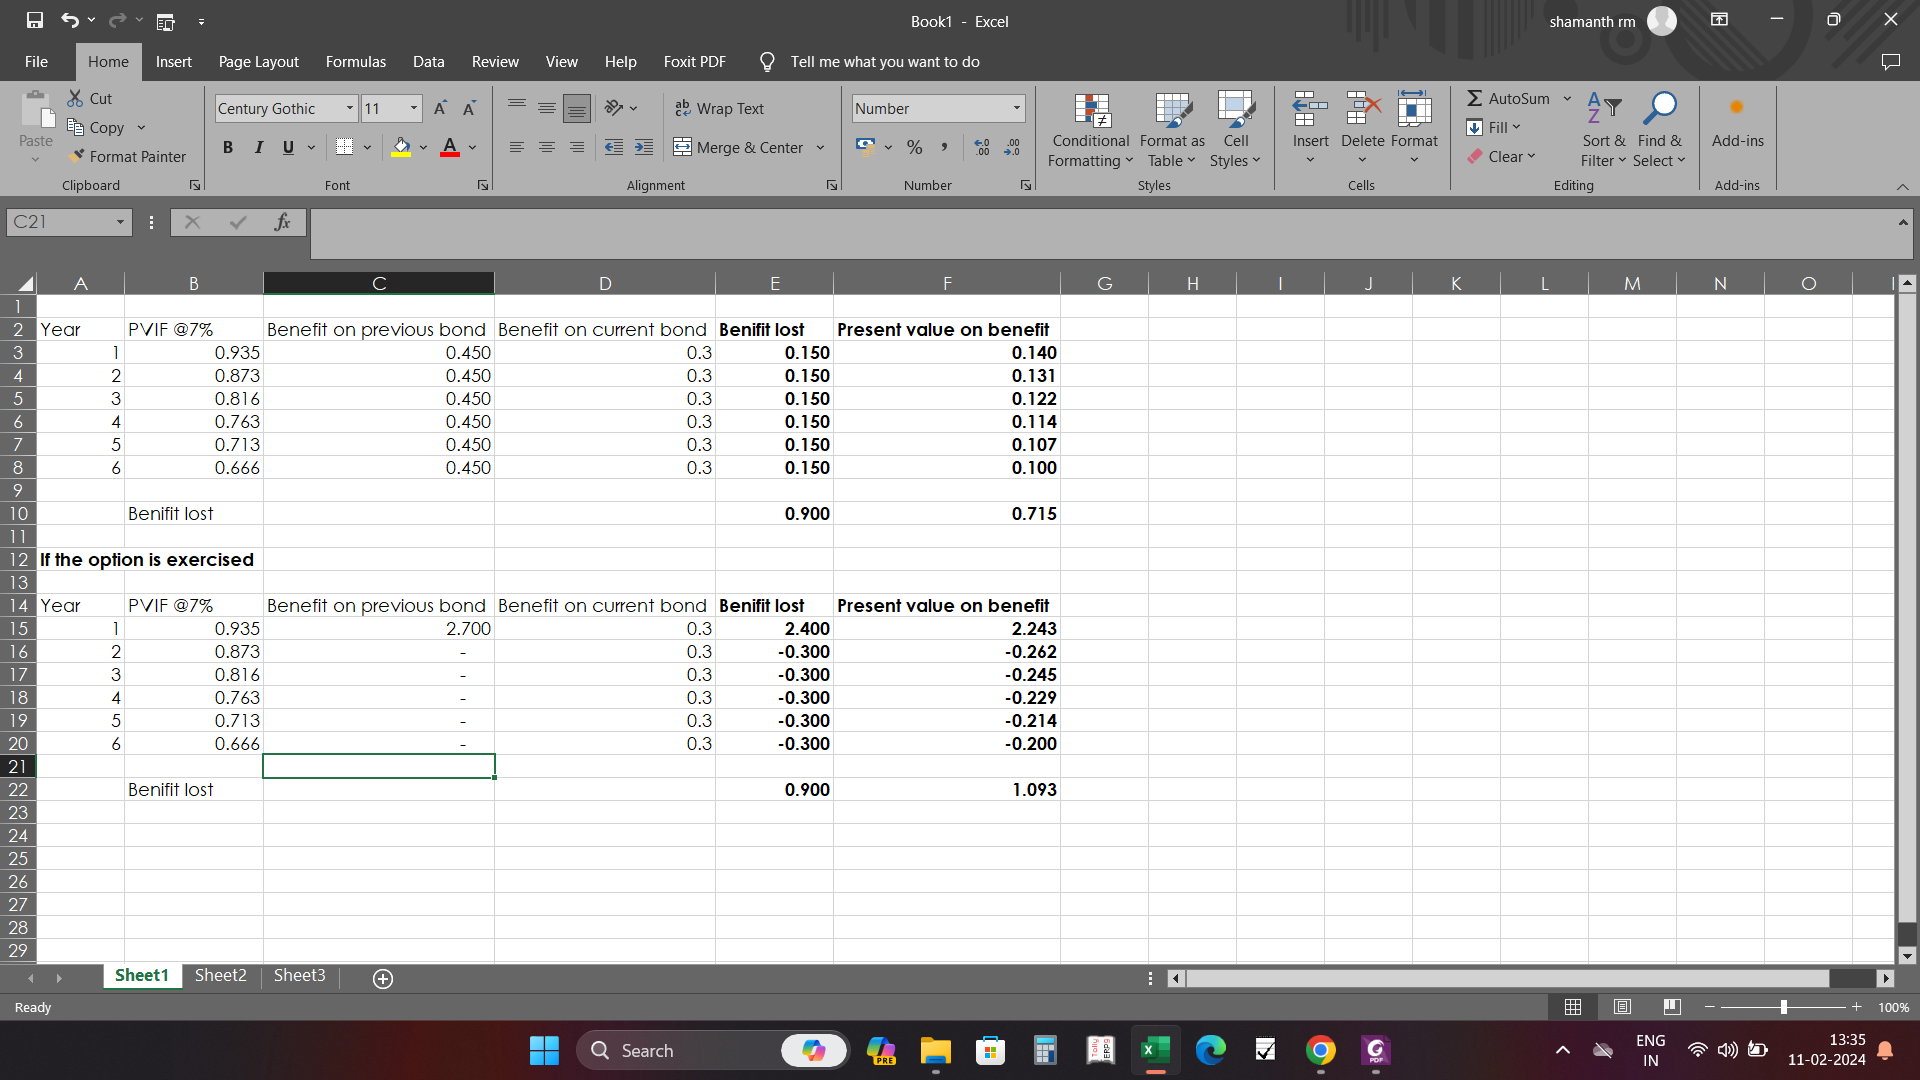Click the Format Painter icon

click(77, 157)
